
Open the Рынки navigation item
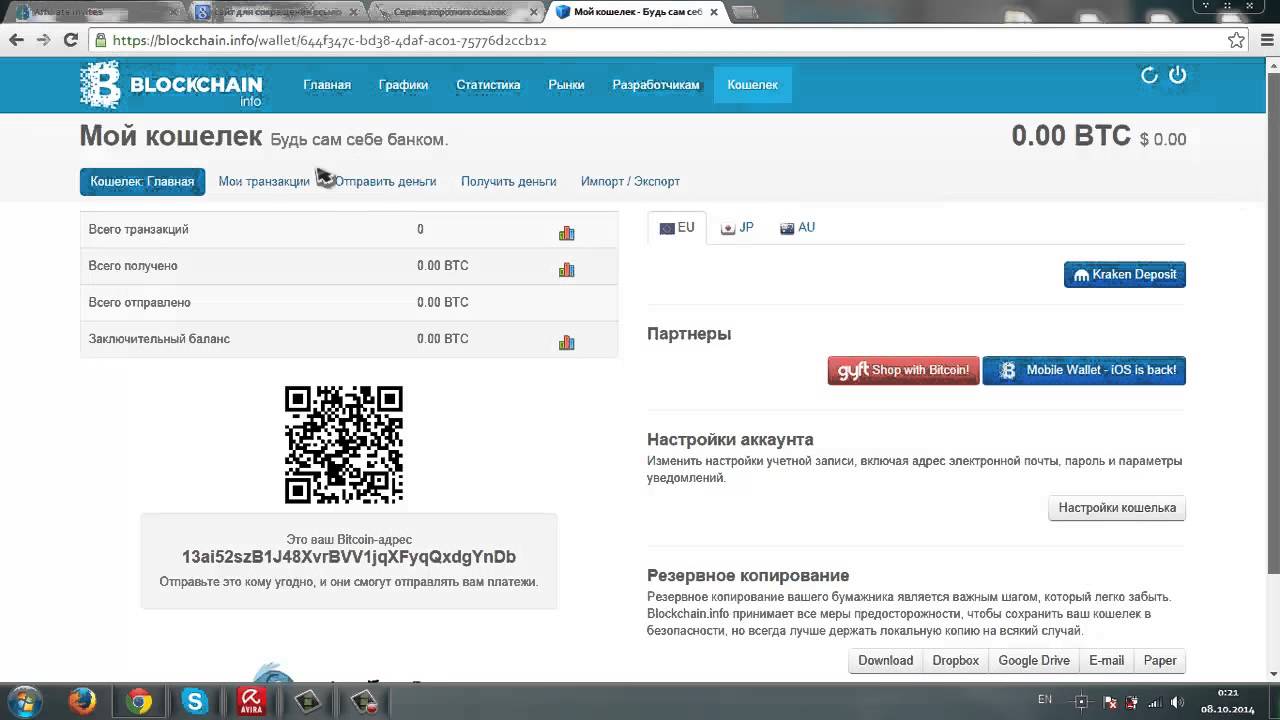(566, 85)
